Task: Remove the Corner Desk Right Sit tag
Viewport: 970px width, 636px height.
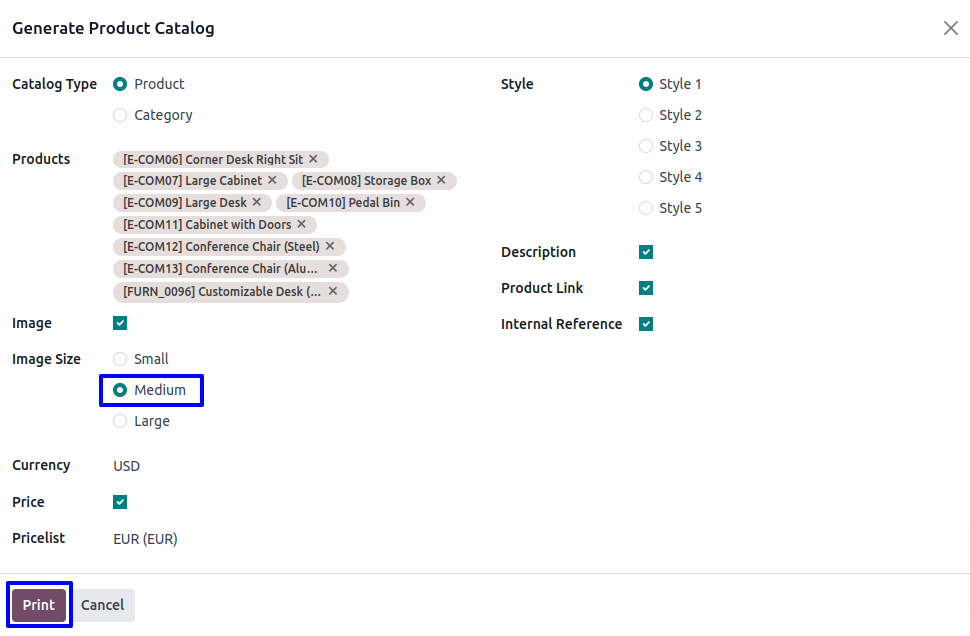Action: coord(313,159)
